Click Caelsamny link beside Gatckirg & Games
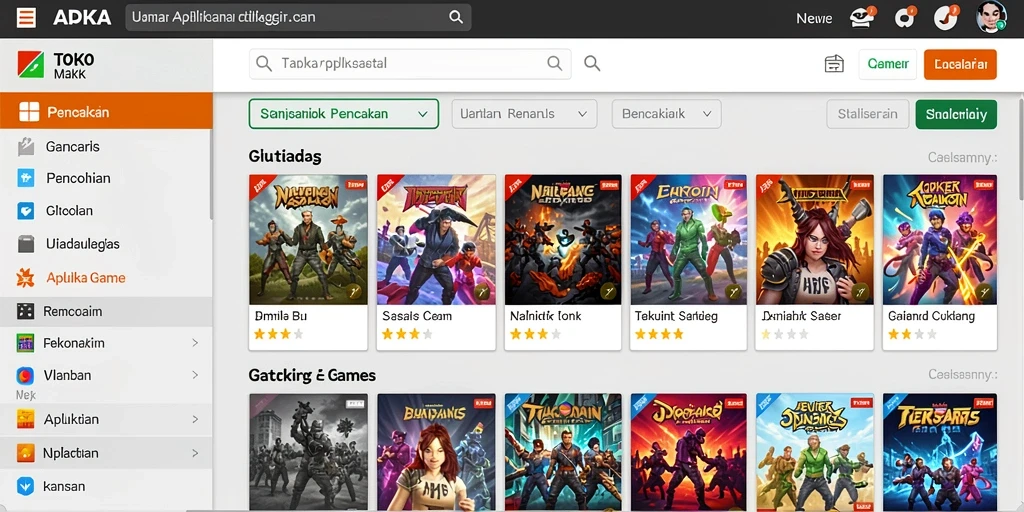Screen dimensions: 1024x512 click(x=963, y=375)
